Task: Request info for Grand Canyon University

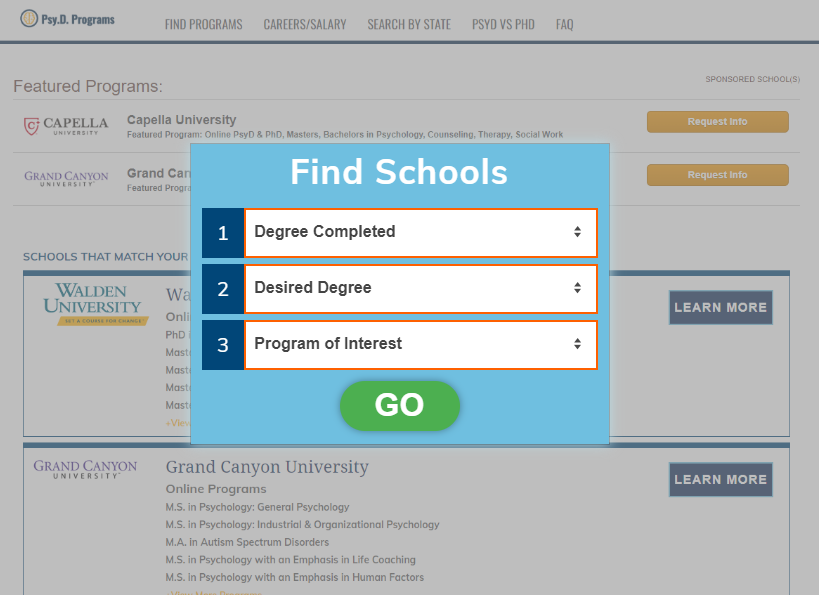Action: coord(718,175)
